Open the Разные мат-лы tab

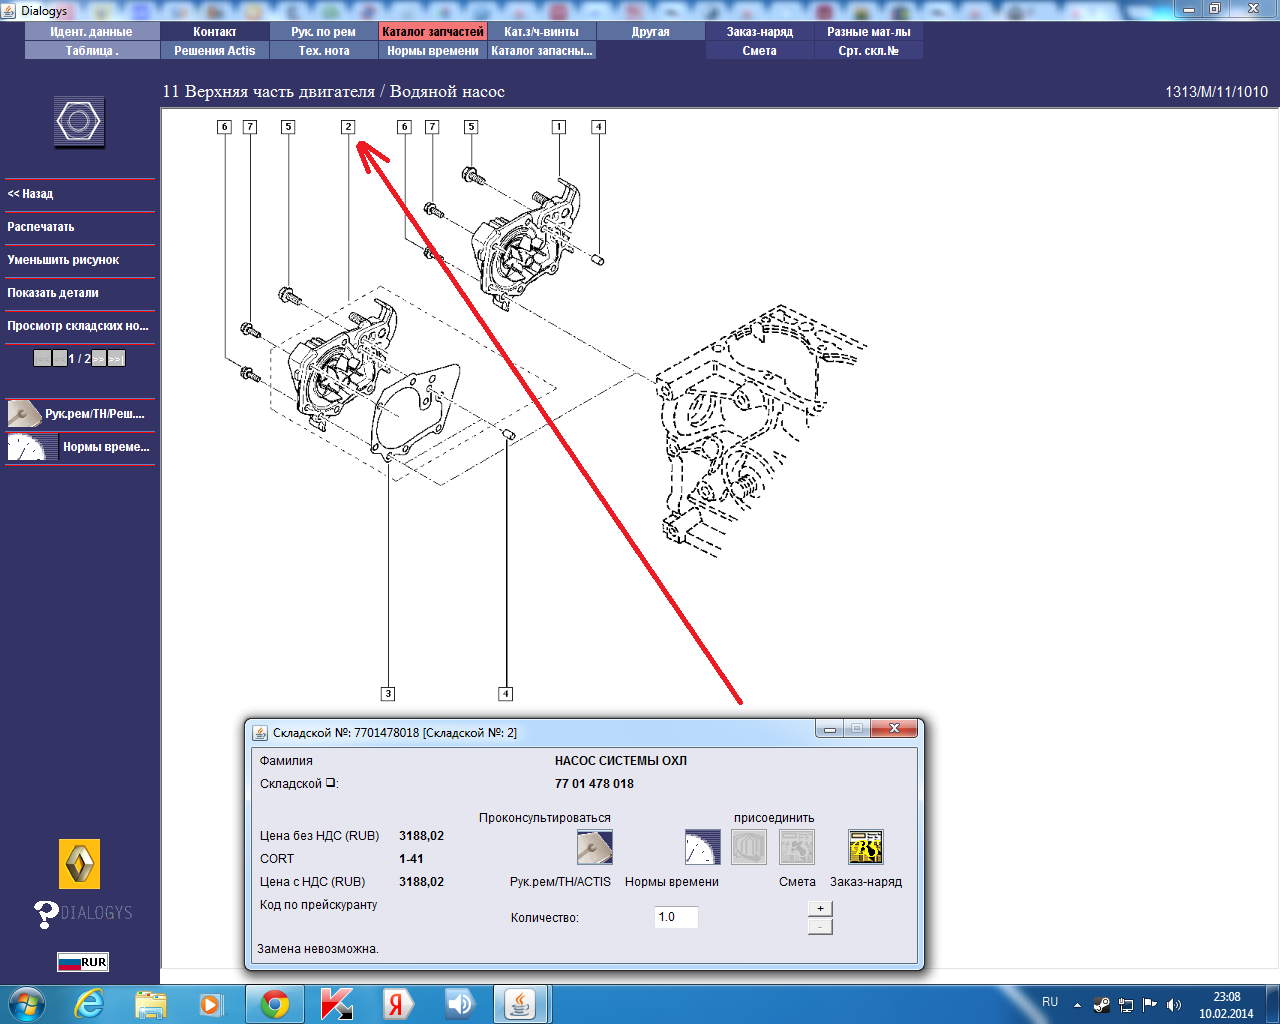coord(869,32)
